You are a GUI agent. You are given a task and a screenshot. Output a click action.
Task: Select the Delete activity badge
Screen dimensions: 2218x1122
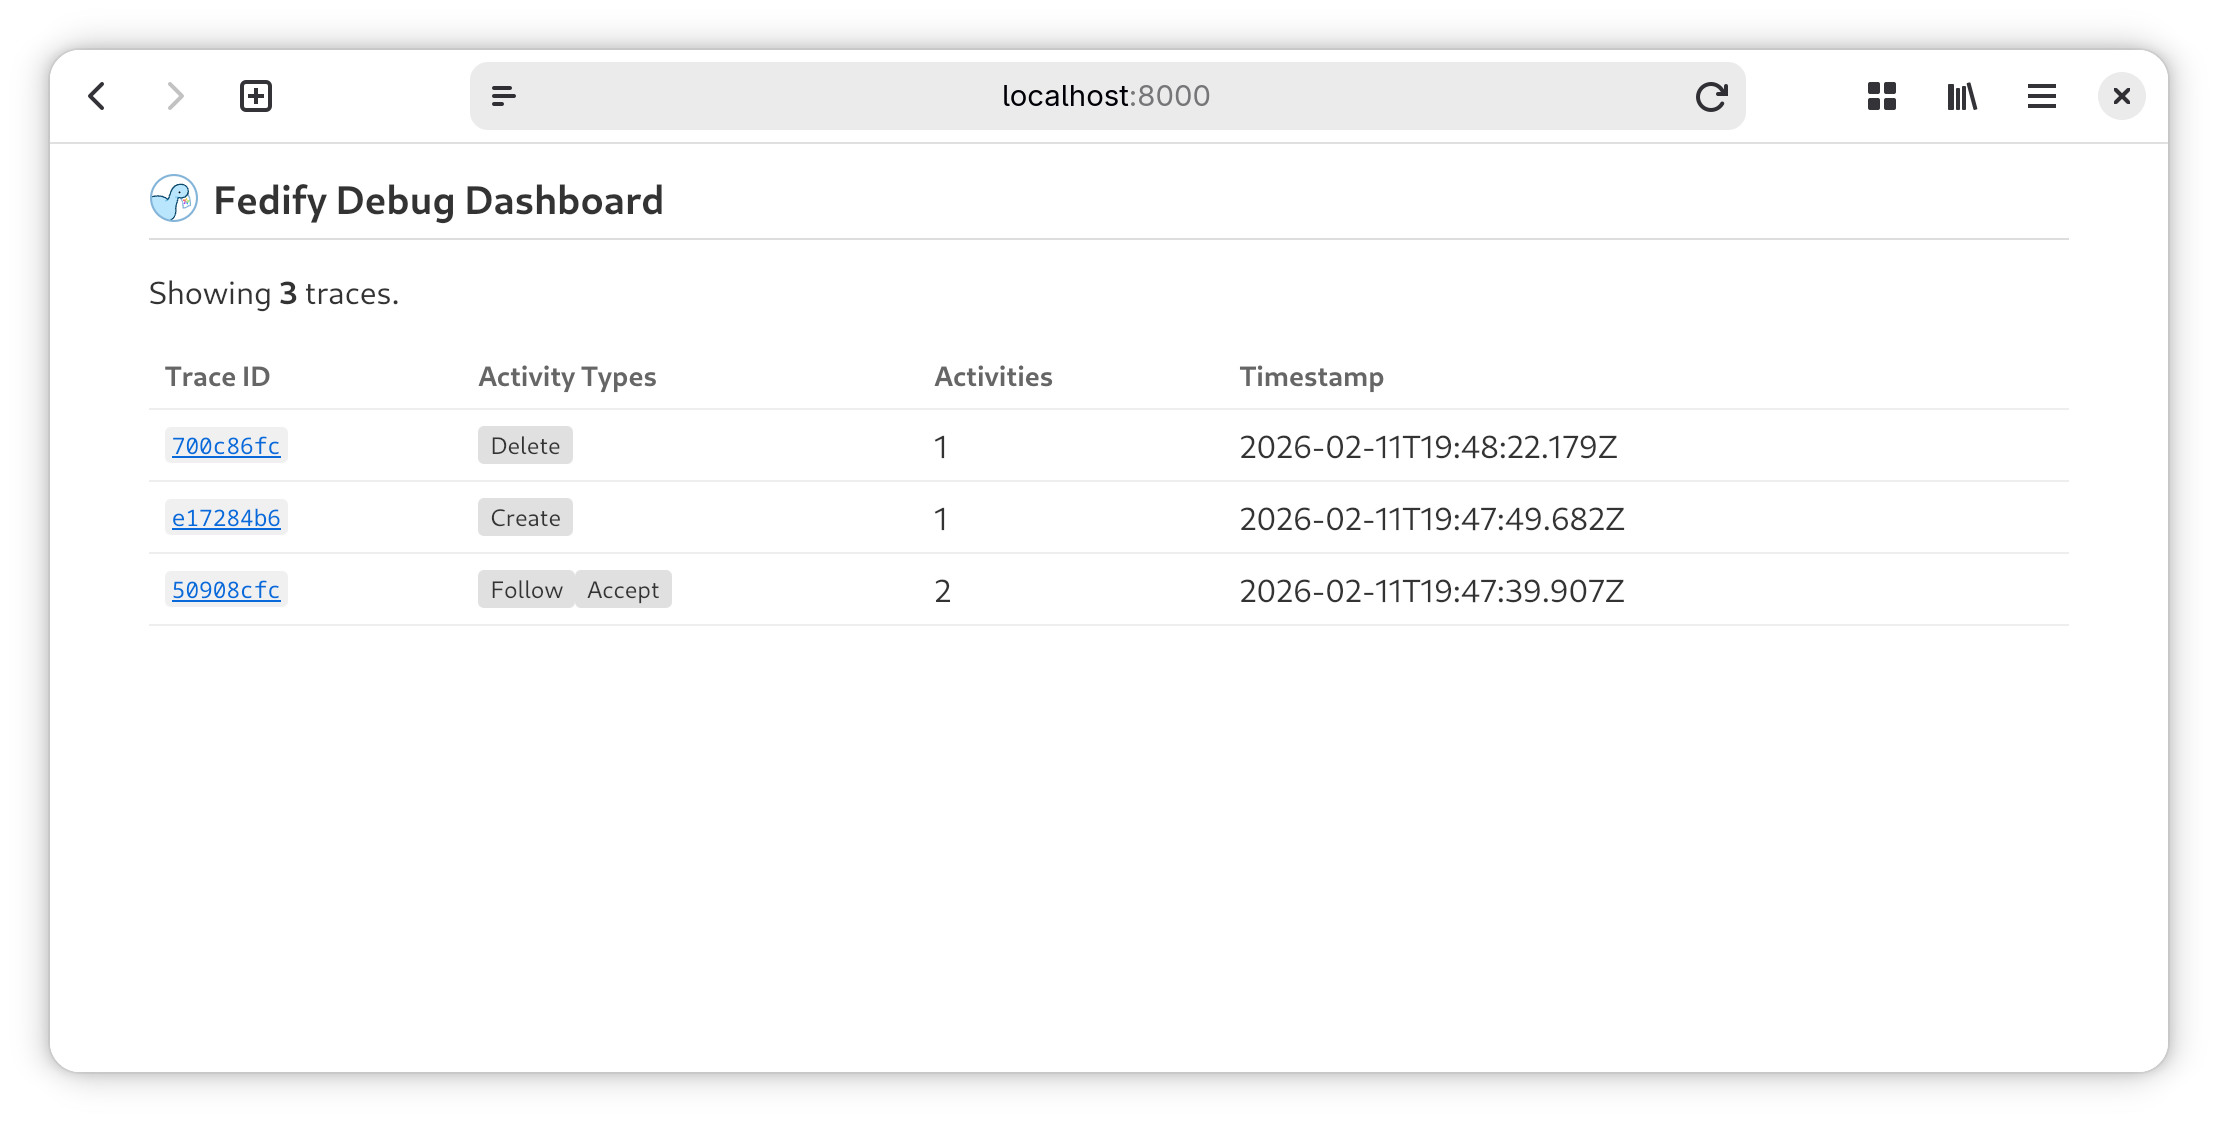(x=525, y=445)
